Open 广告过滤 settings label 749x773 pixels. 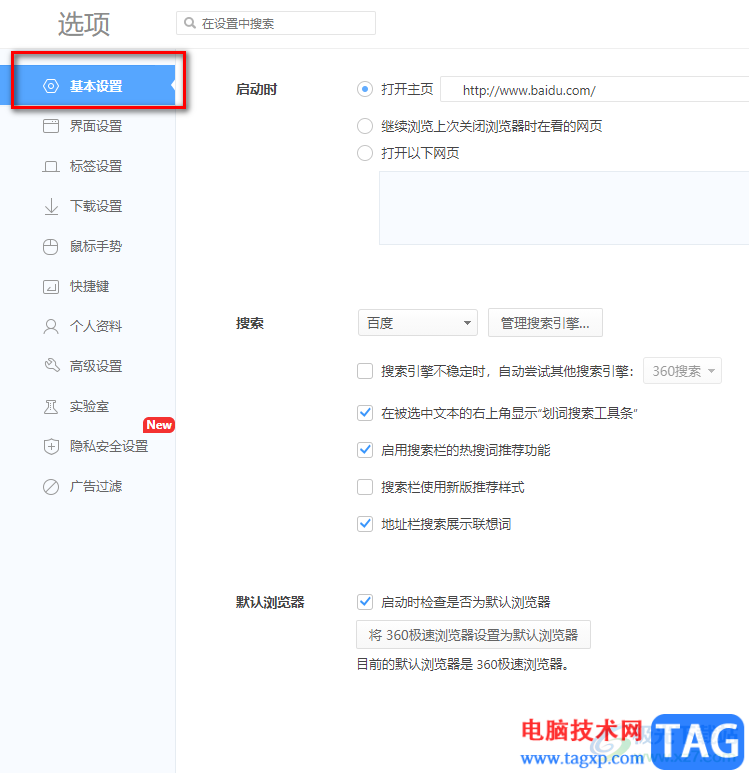tap(96, 487)
